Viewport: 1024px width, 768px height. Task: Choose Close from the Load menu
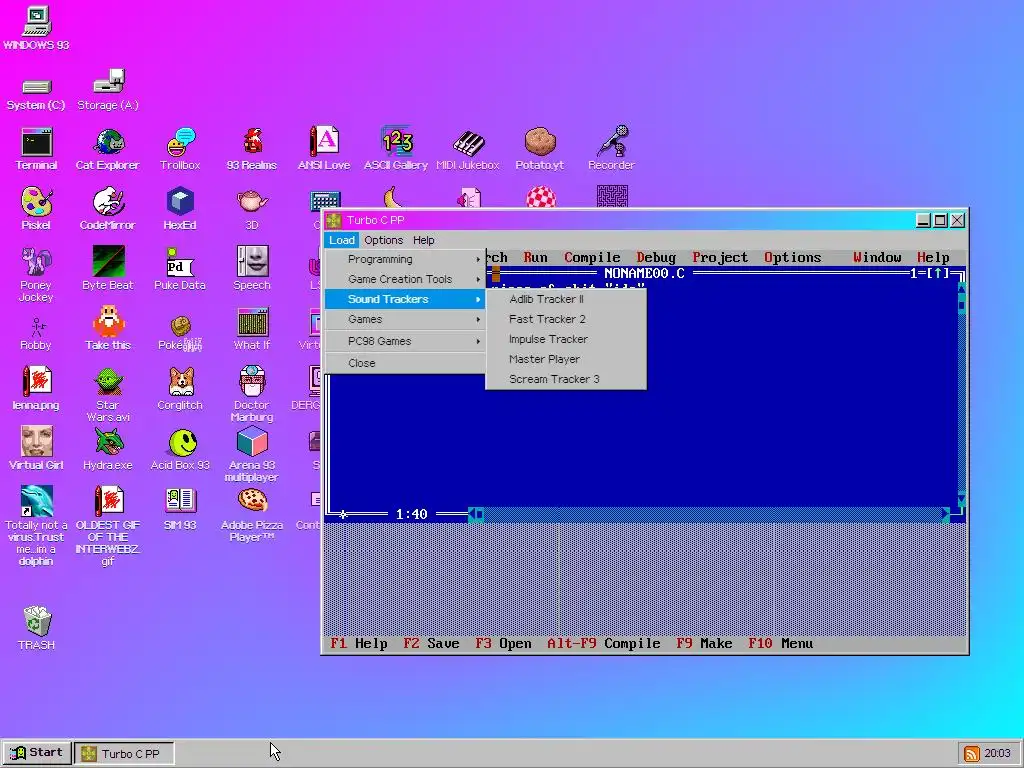405,363
